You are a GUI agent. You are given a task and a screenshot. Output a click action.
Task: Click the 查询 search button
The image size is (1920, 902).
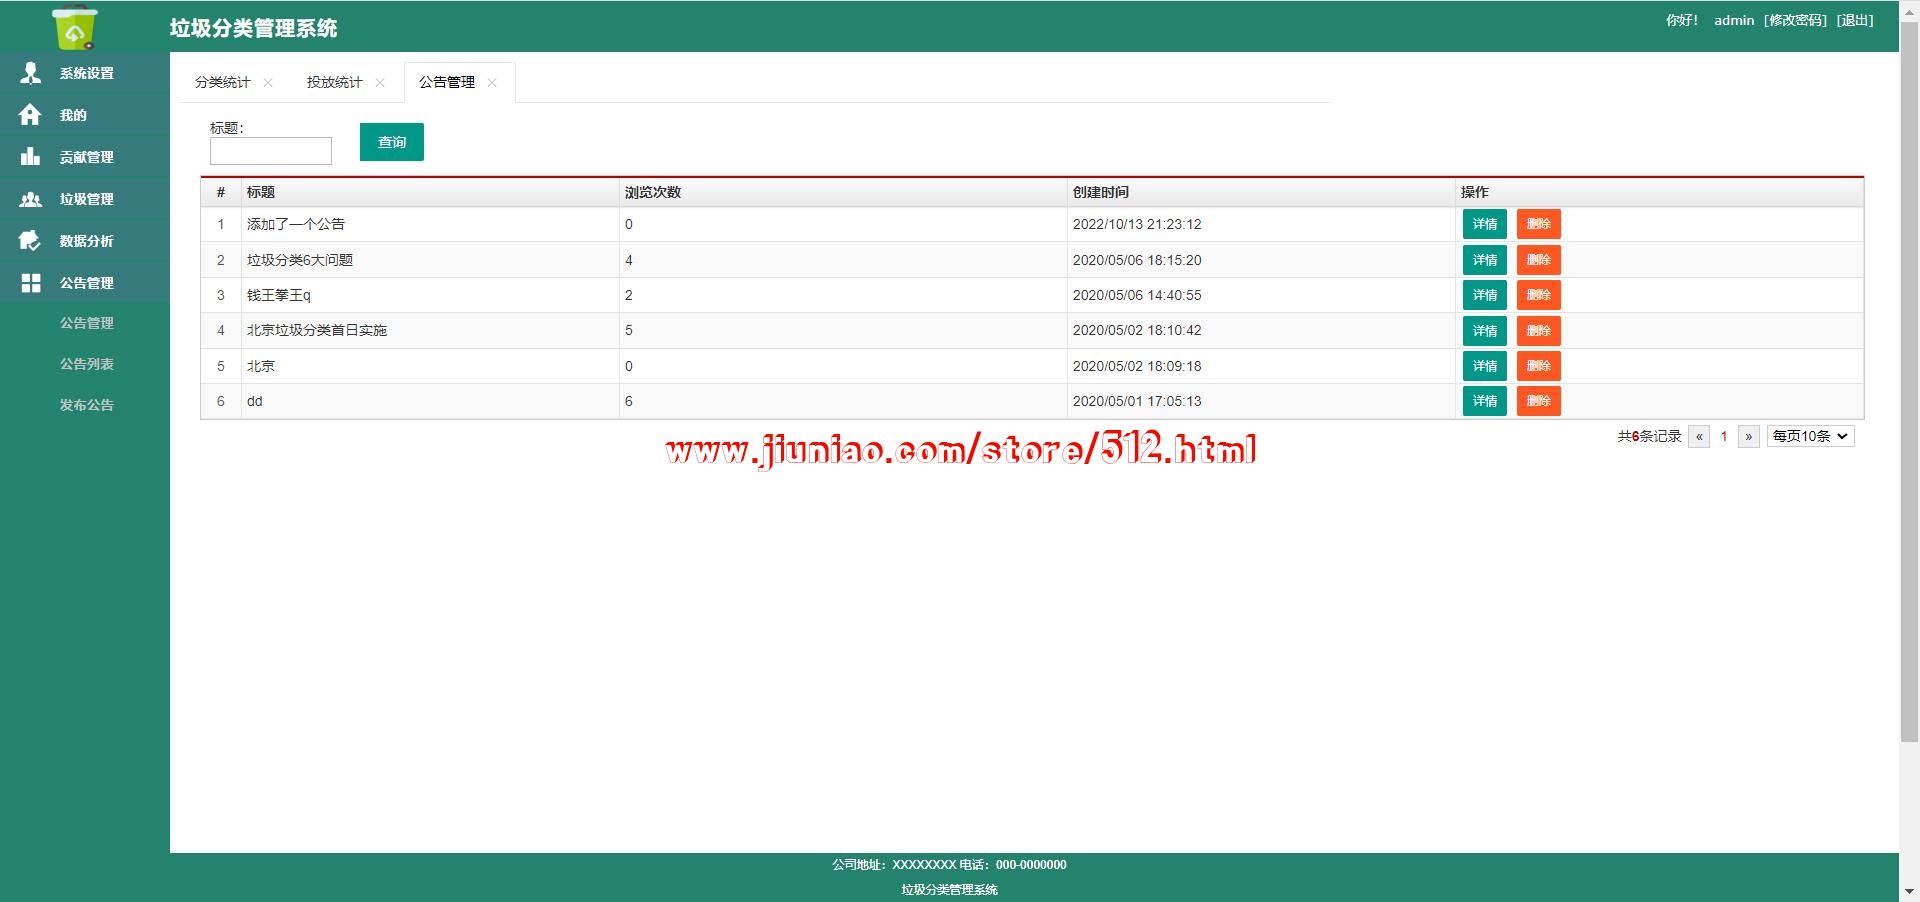pyautogui.click(x=392, y=142)
